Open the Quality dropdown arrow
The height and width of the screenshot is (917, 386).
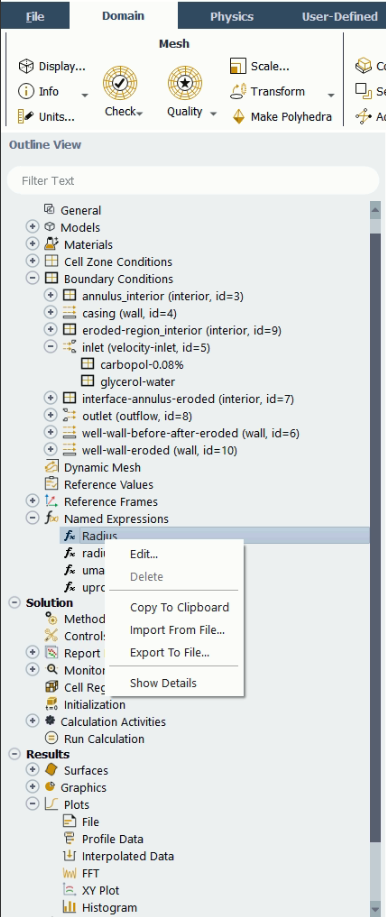[x=213, y=113]
